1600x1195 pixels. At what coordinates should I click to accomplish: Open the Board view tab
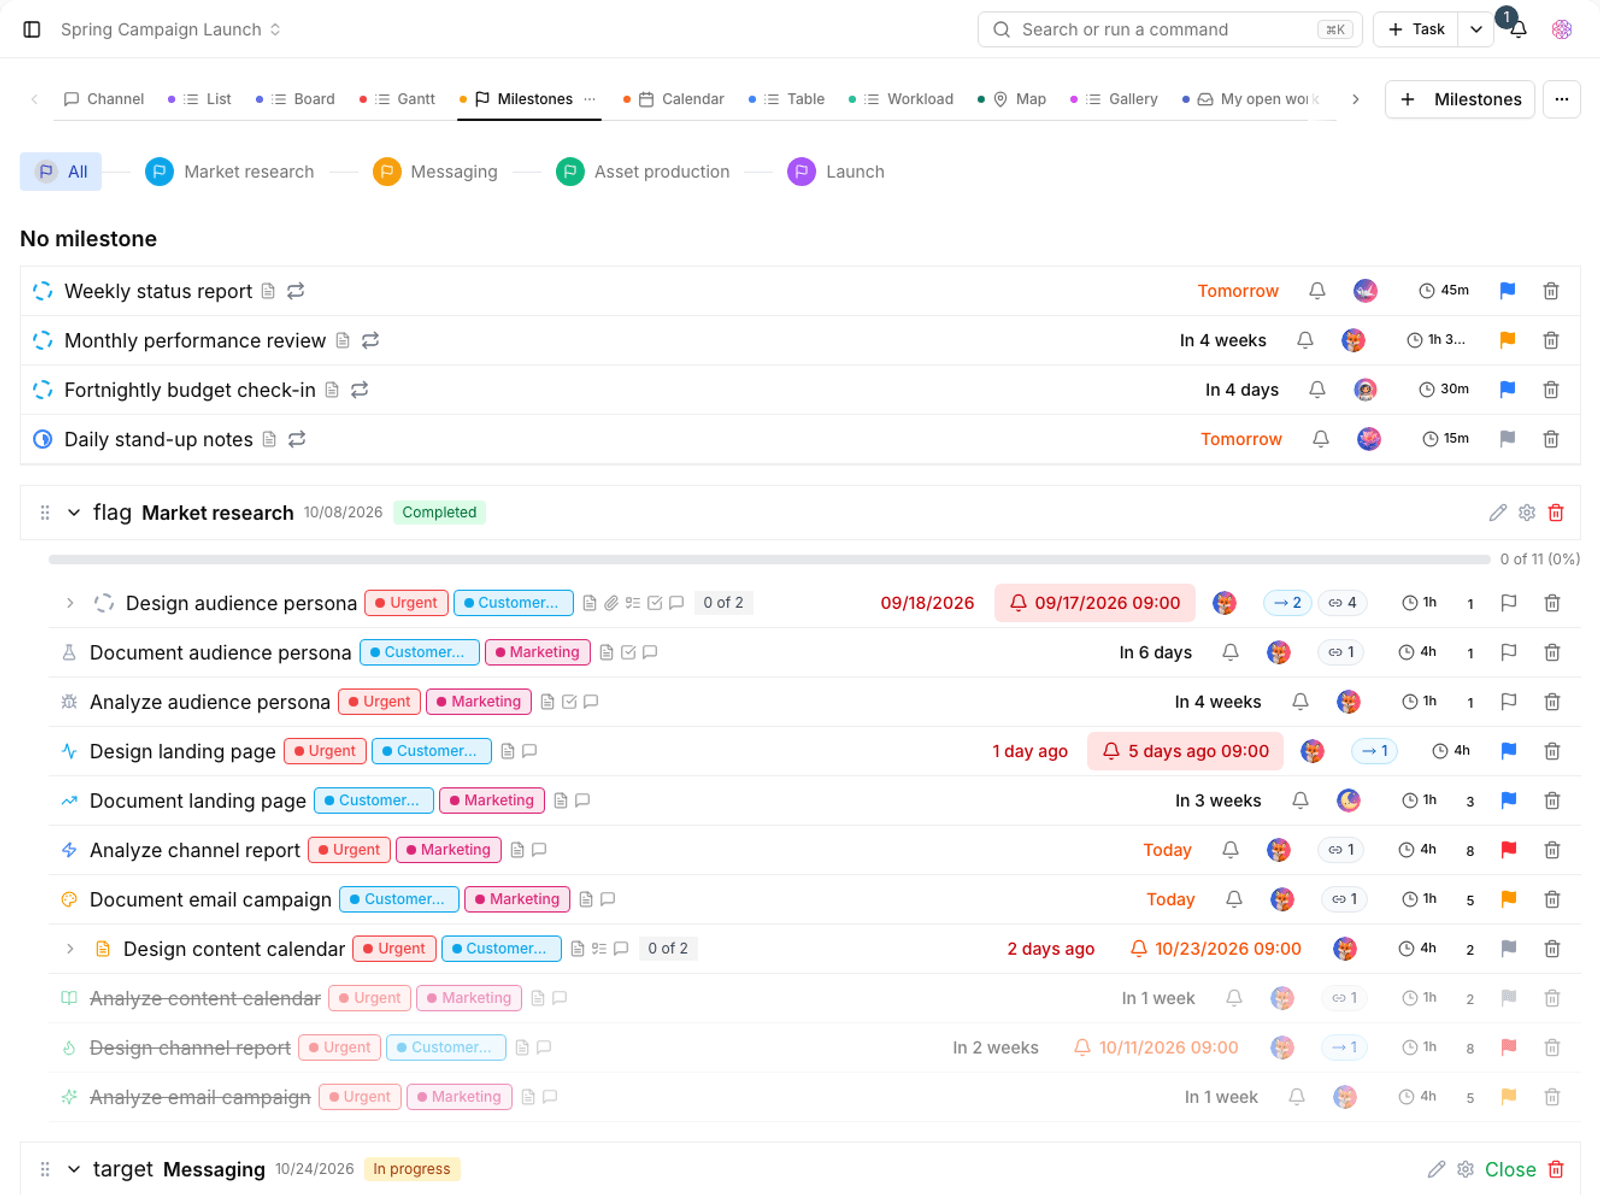303,99
